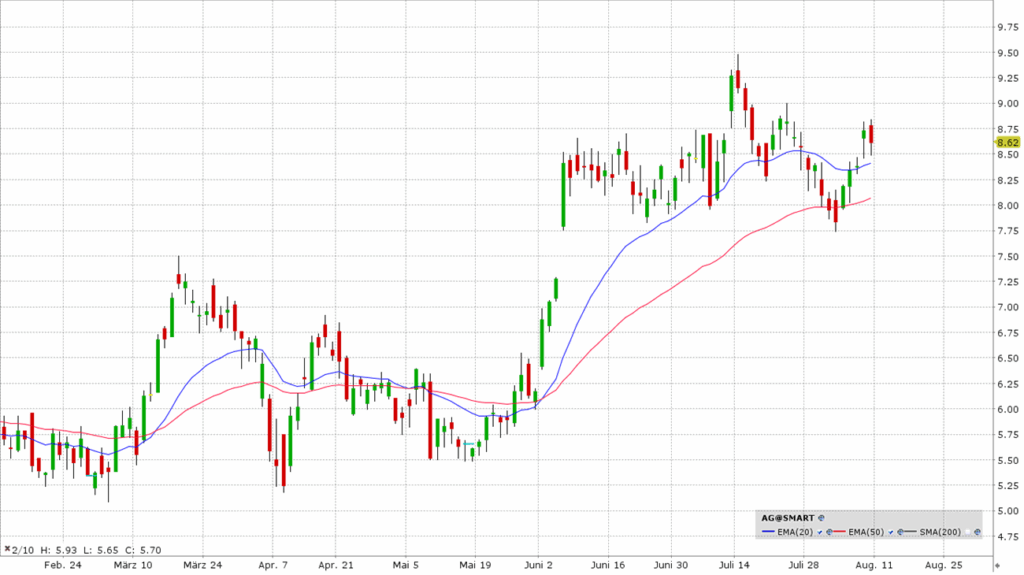Click the yellow 8.62 current price marker

point(1008,142)
